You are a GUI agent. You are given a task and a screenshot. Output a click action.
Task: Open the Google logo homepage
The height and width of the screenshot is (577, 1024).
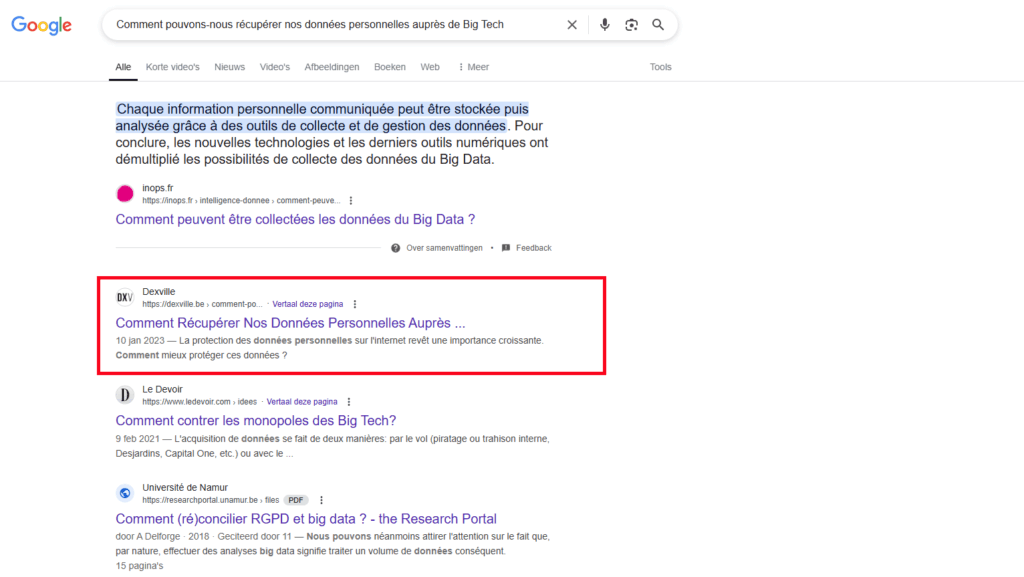[x=41, y=25]
